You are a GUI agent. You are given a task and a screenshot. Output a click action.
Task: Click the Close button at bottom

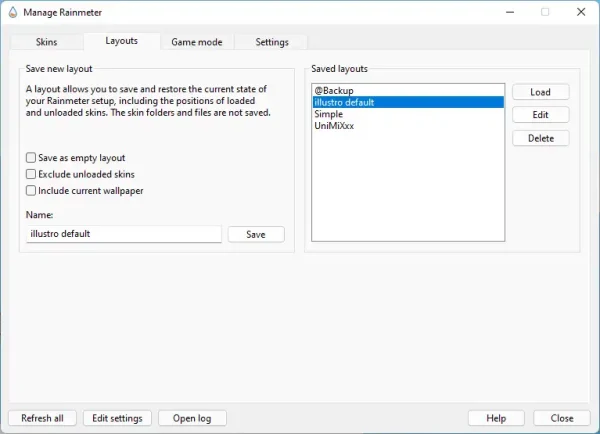click(x=562, y=418)
